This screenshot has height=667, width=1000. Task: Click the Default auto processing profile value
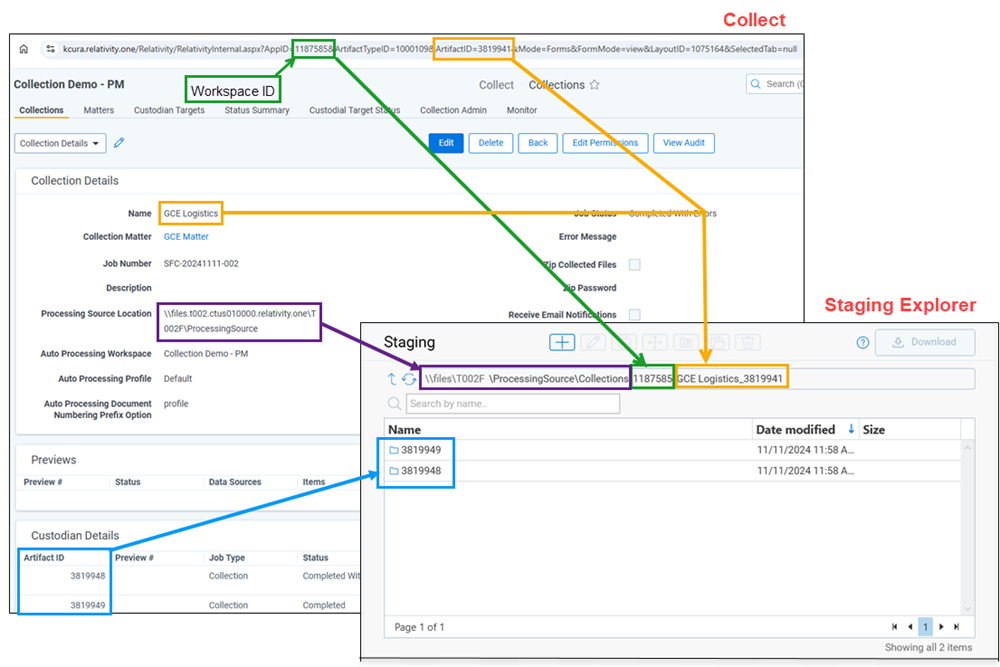[x=178, y=379]
